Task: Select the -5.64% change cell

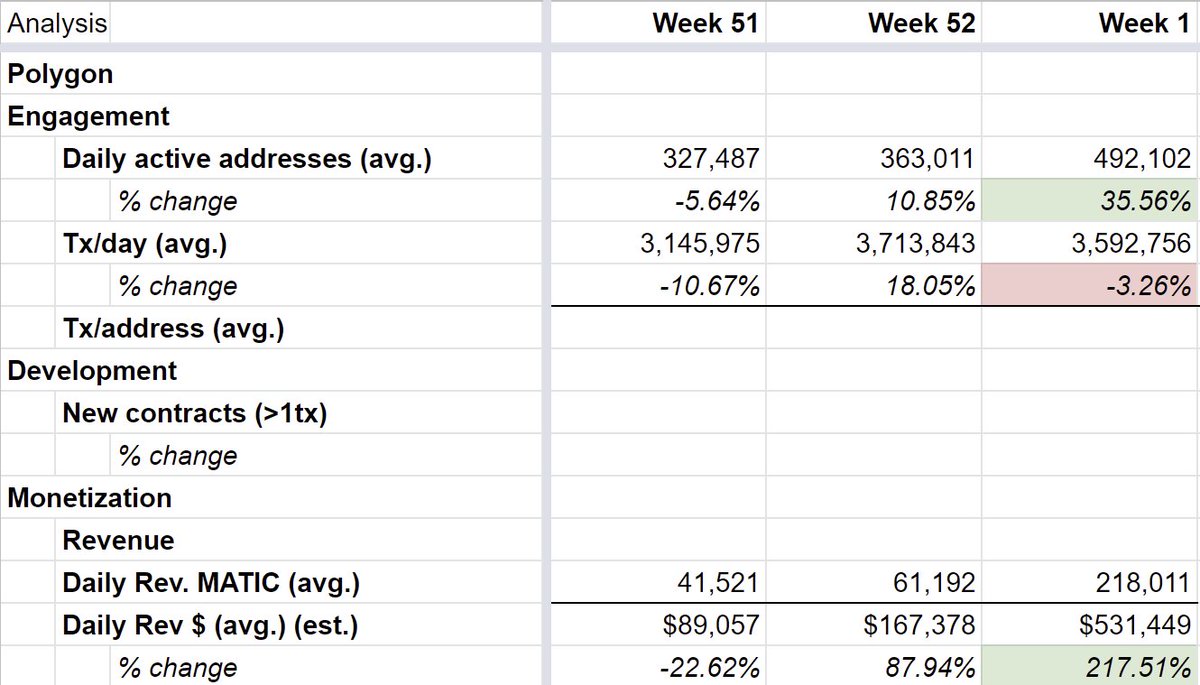Action: pyautogui.click(x=659, y=201)
